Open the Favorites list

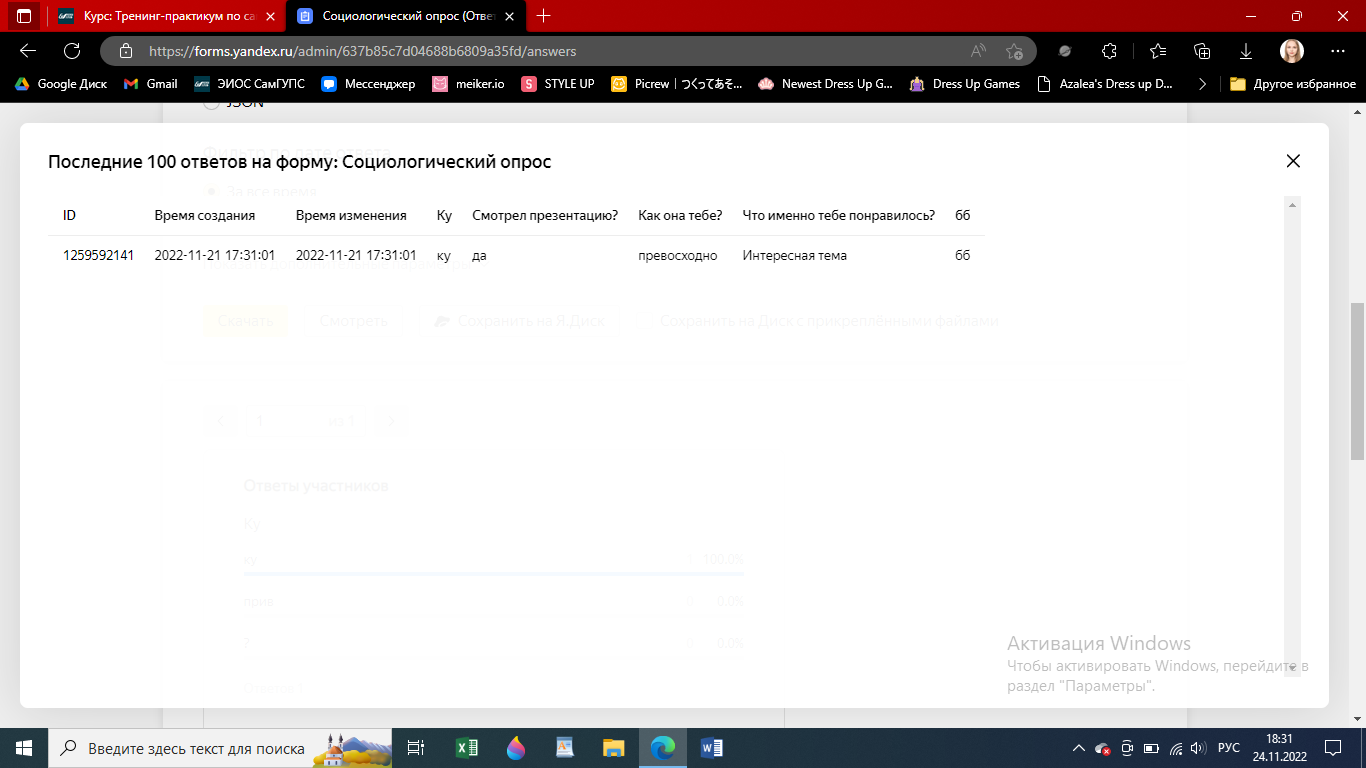tap(1158, 51)
